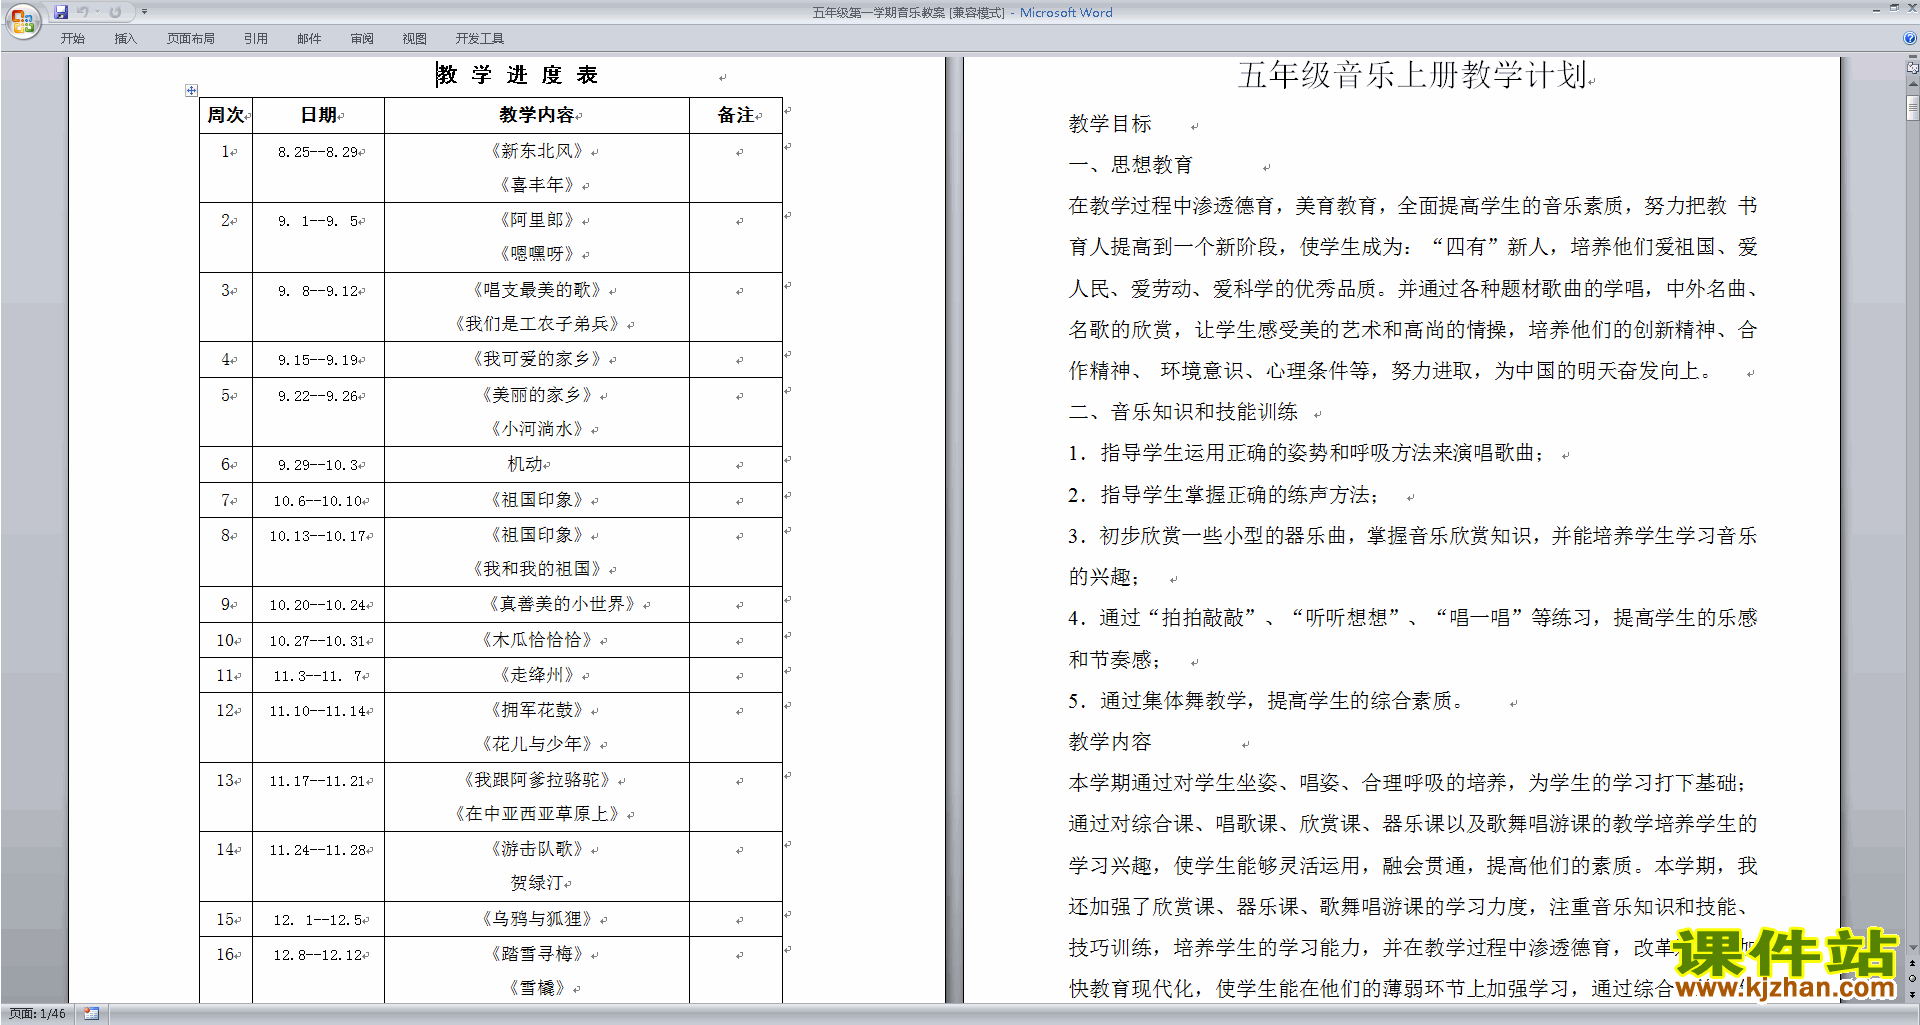Click the text 《乌鸦与狐狸》
Viewport: 1920px width, 1025px height.
(x=537, y=919)
